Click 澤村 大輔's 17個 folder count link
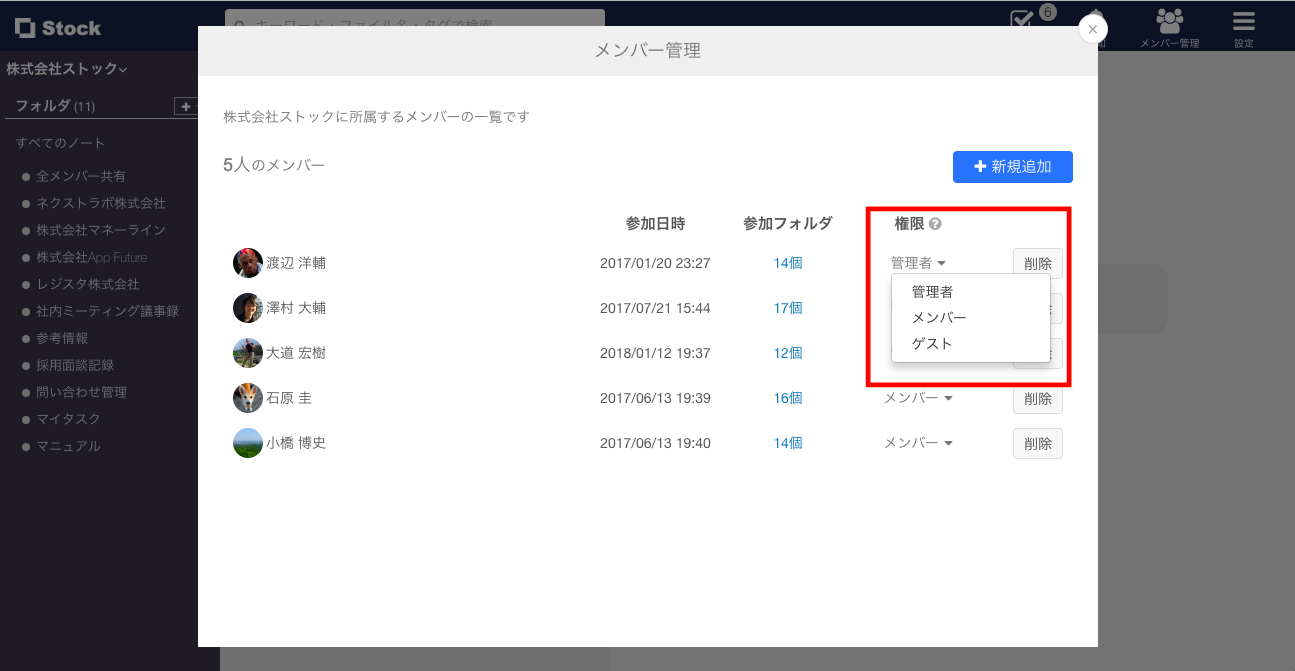1295x671 pixels. coord(786,307)
